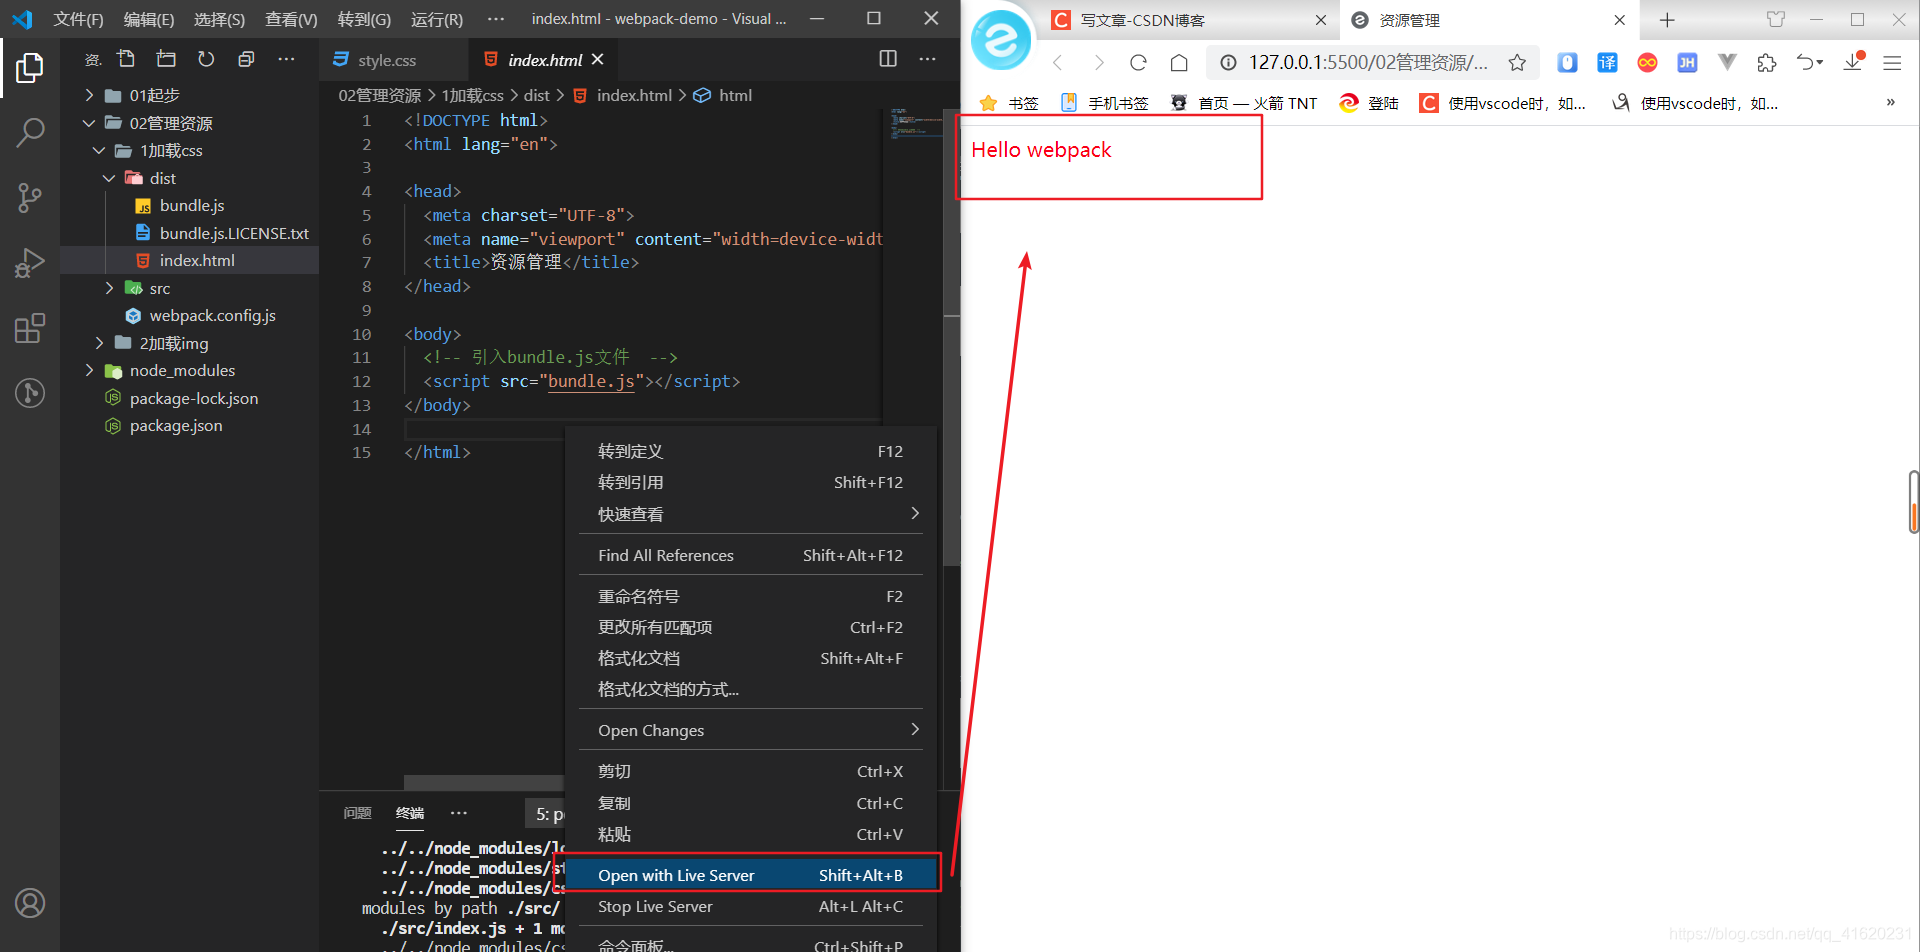Image resolution: width=1920 pixels, height=952 pixels.
Task: Click the browser address bar
Action: [1366, 63]
